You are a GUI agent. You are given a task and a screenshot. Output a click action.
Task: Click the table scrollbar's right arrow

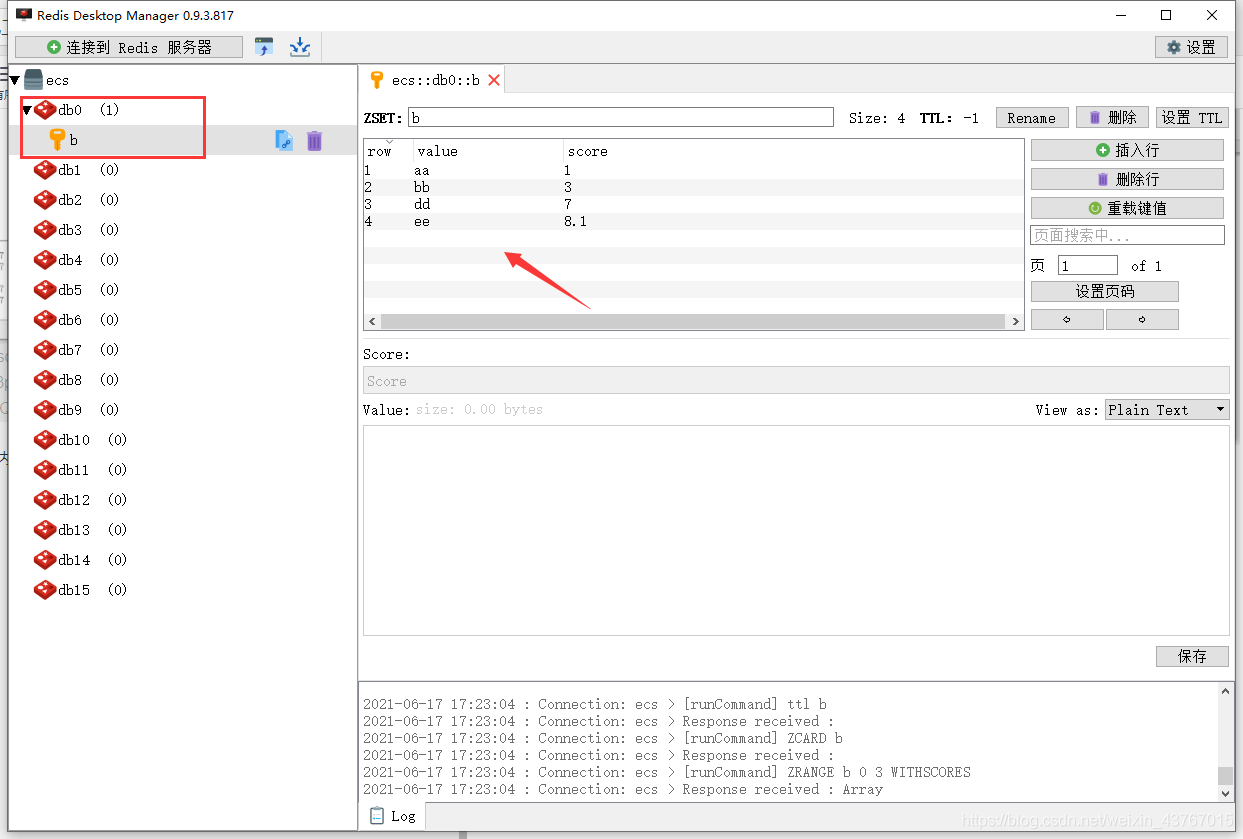pos(1015,322)
